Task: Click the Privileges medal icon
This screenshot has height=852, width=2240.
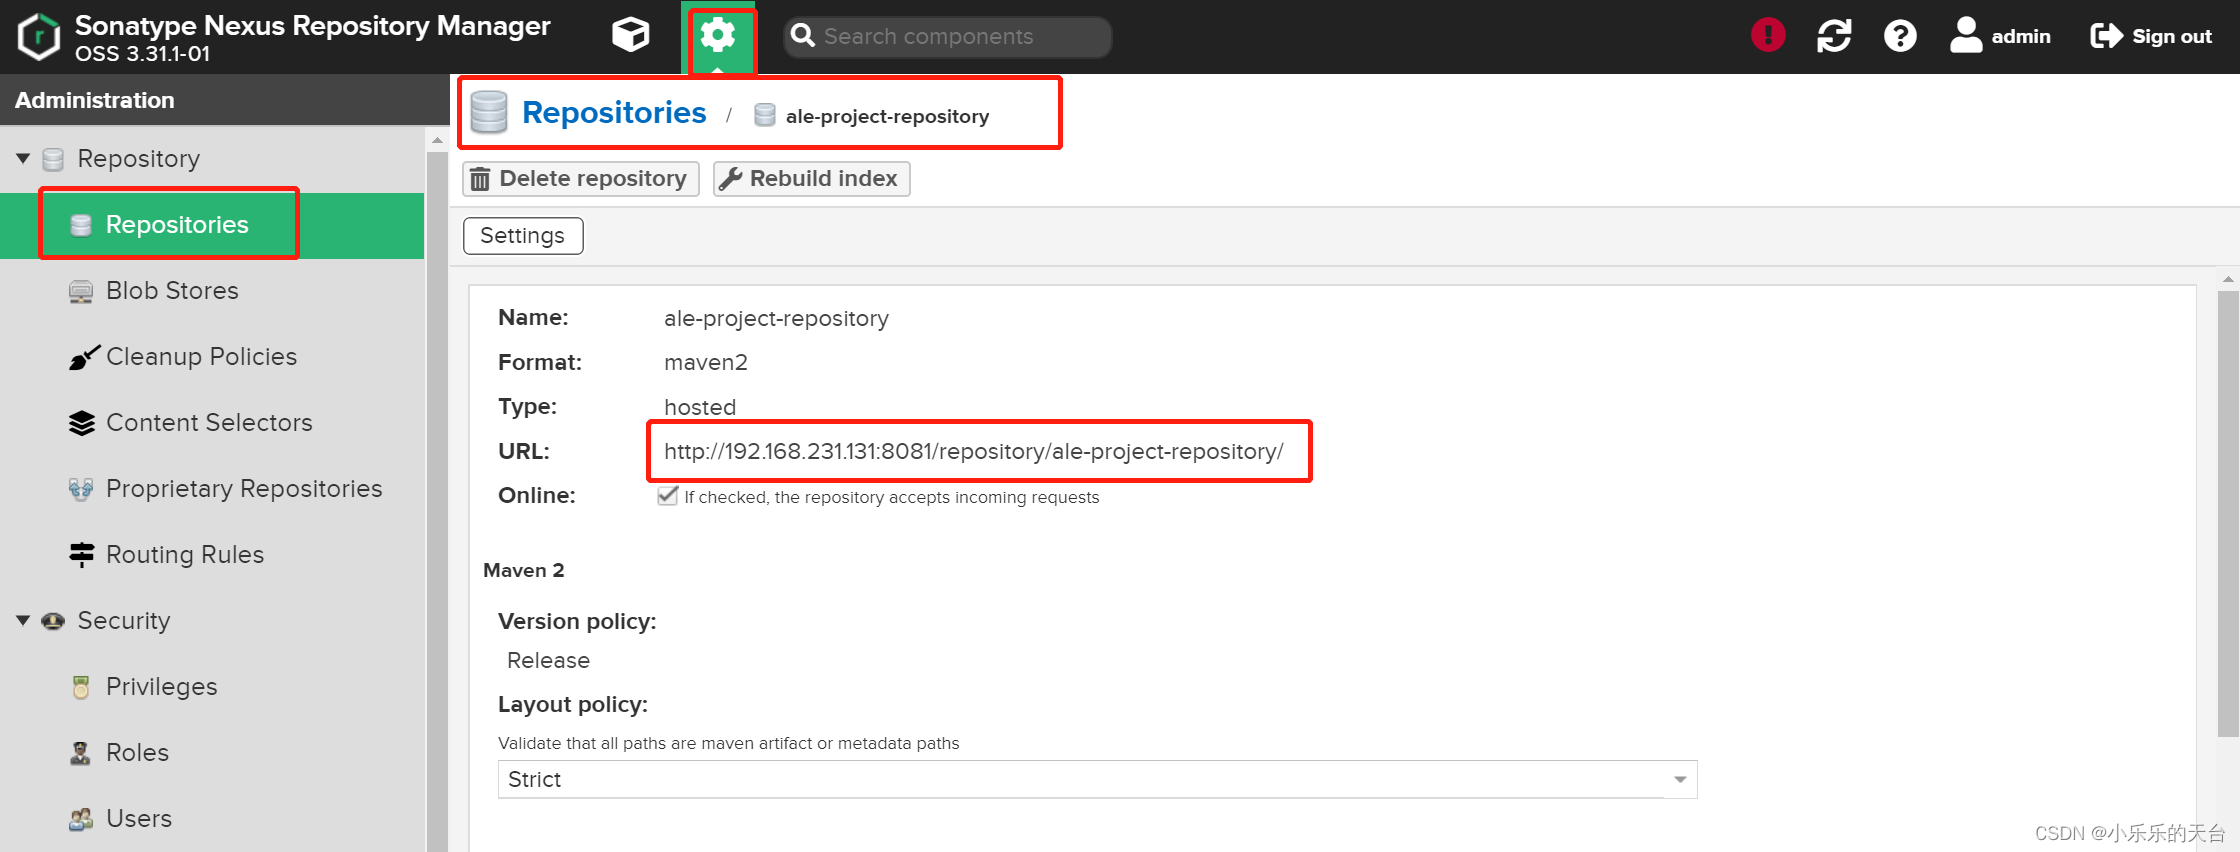Action: click(81, 687)
